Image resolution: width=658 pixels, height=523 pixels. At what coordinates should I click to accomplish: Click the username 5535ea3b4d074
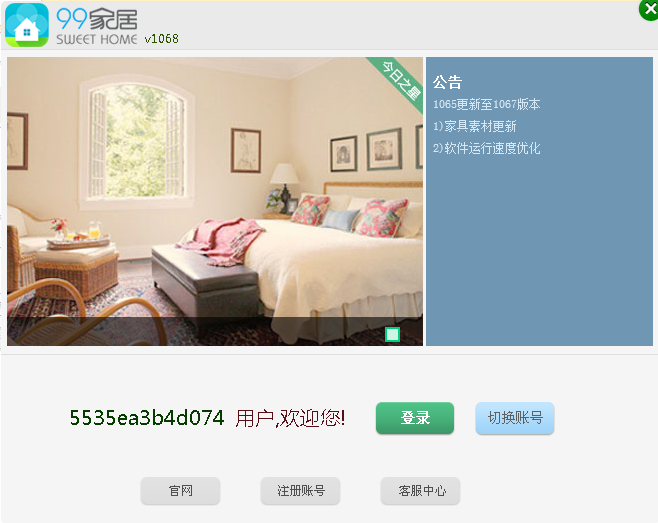(147, 418)
